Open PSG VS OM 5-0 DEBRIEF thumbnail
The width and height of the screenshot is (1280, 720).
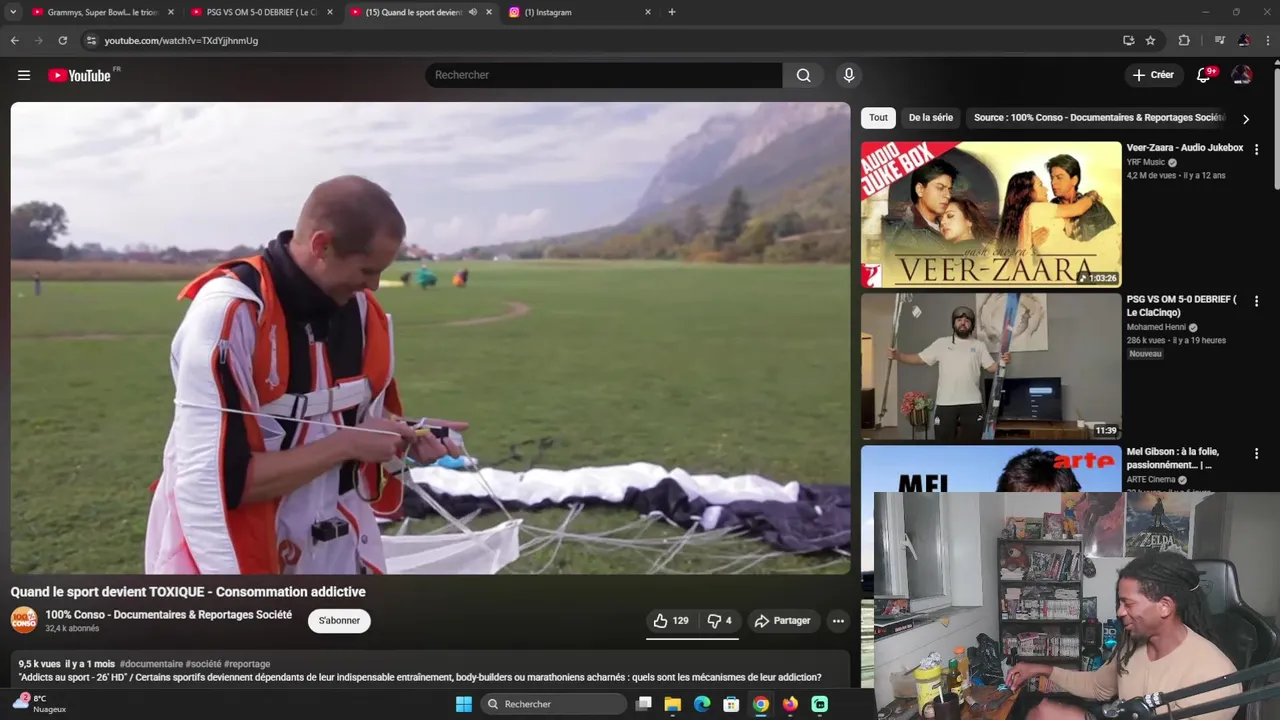(991, 366)
